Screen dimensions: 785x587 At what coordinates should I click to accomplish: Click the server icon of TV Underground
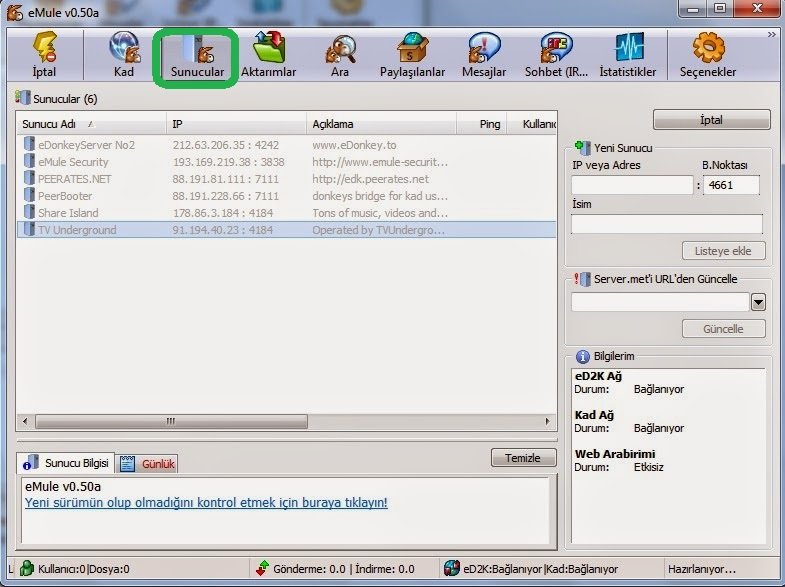pos(29,230)
